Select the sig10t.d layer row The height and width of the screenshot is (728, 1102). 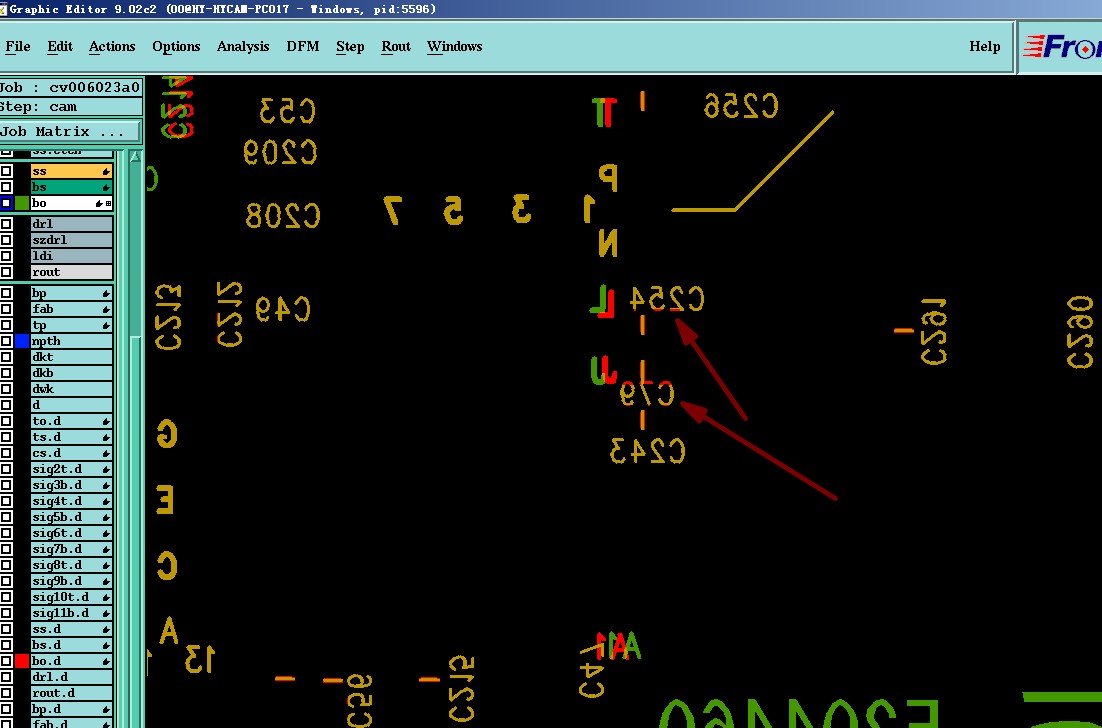click(x=72, y=597)
